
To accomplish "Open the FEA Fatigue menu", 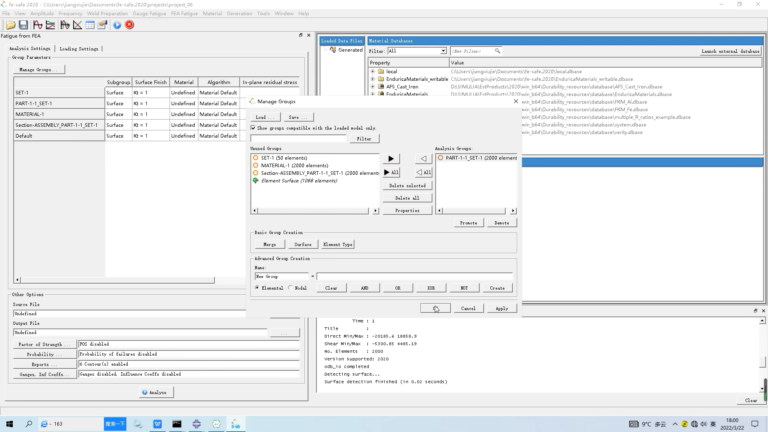I will coord(184,13).
